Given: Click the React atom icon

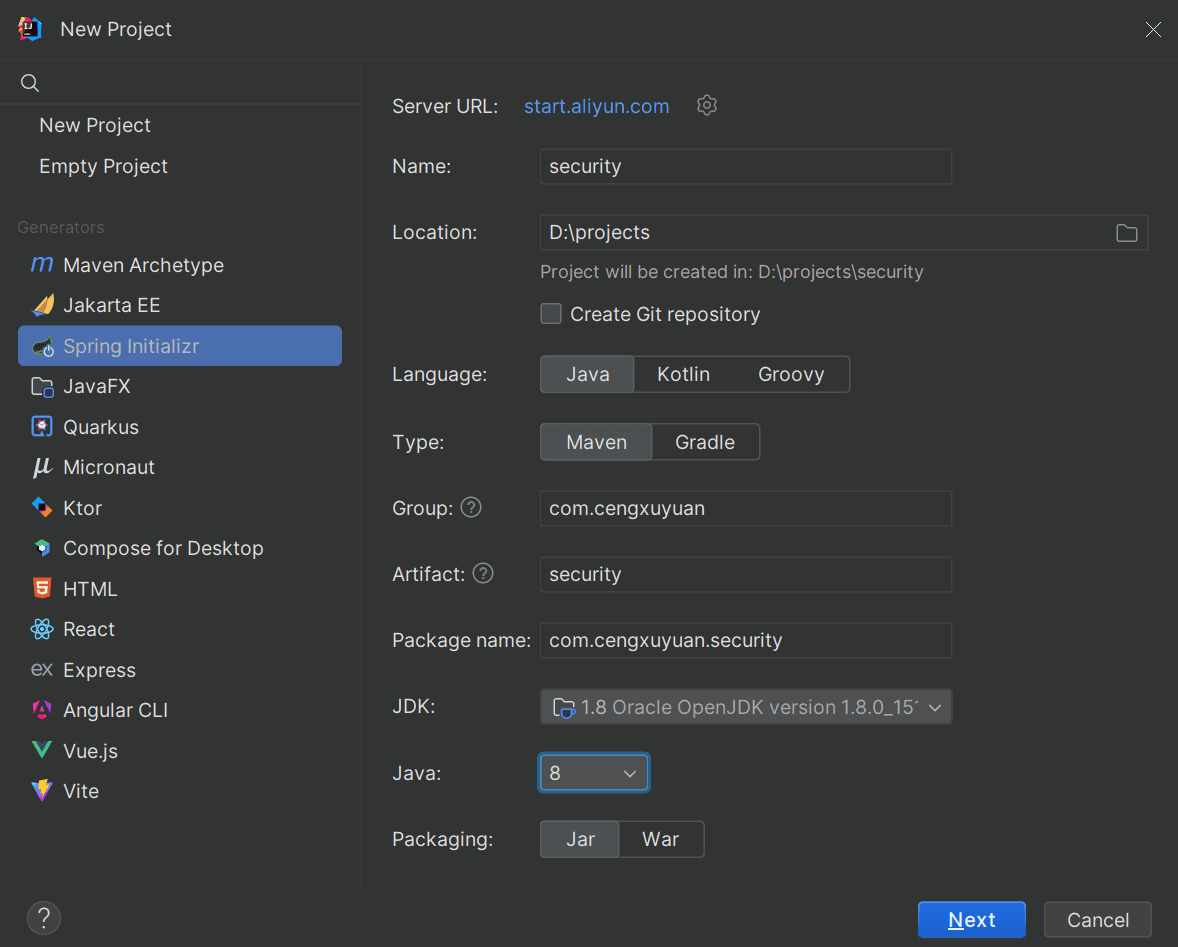Looking at the screenshot, I should (42, 629).
